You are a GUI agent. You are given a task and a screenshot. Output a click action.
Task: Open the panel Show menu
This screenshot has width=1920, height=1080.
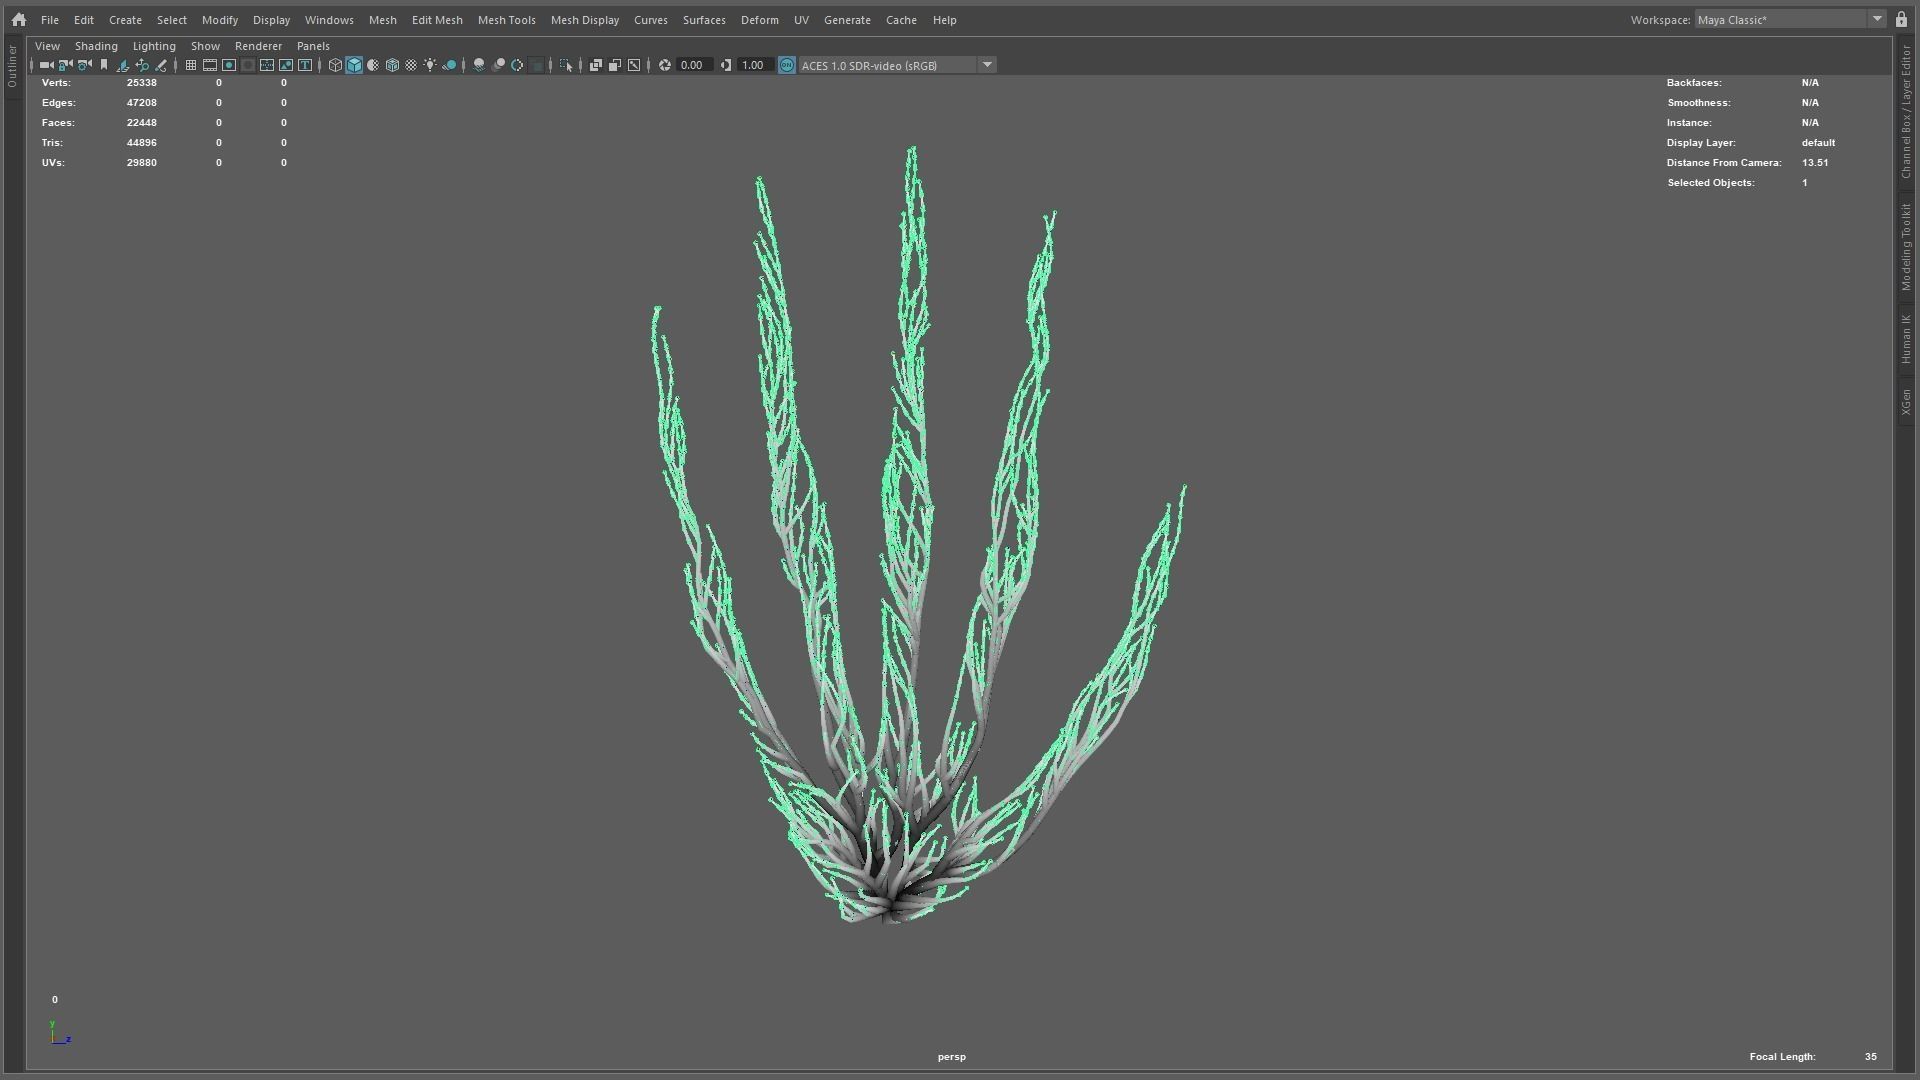pyautogui.click(x=205, y=46)
